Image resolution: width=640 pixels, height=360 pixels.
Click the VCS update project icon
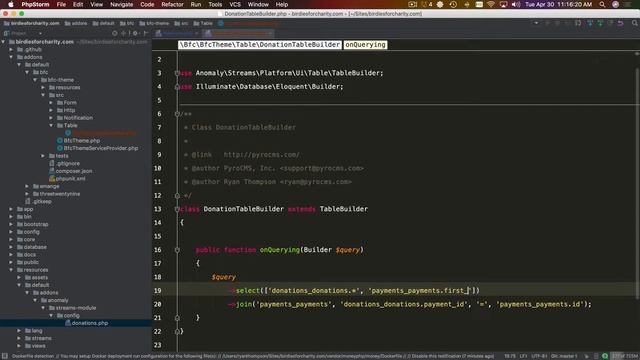point(590,23)
